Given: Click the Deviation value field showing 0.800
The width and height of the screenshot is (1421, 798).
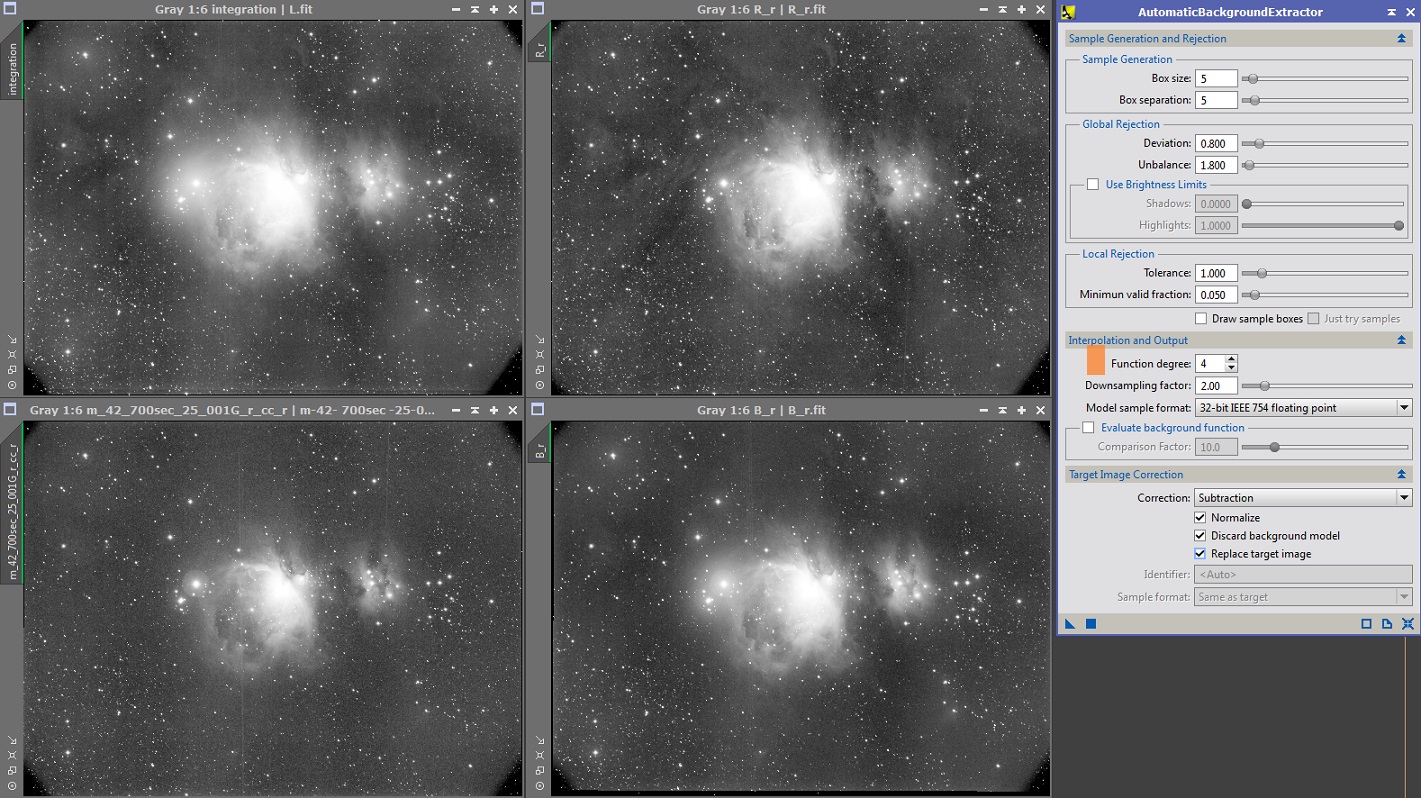Looking at the screenshot, I should [x=1216, y=144].
